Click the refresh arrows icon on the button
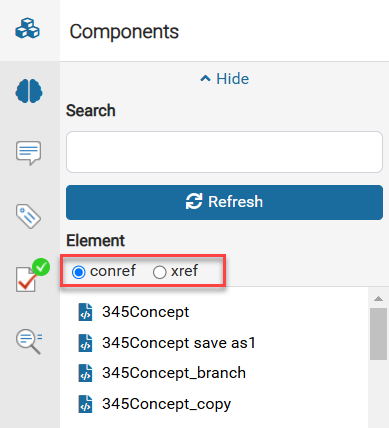 [x=194, y=201]
